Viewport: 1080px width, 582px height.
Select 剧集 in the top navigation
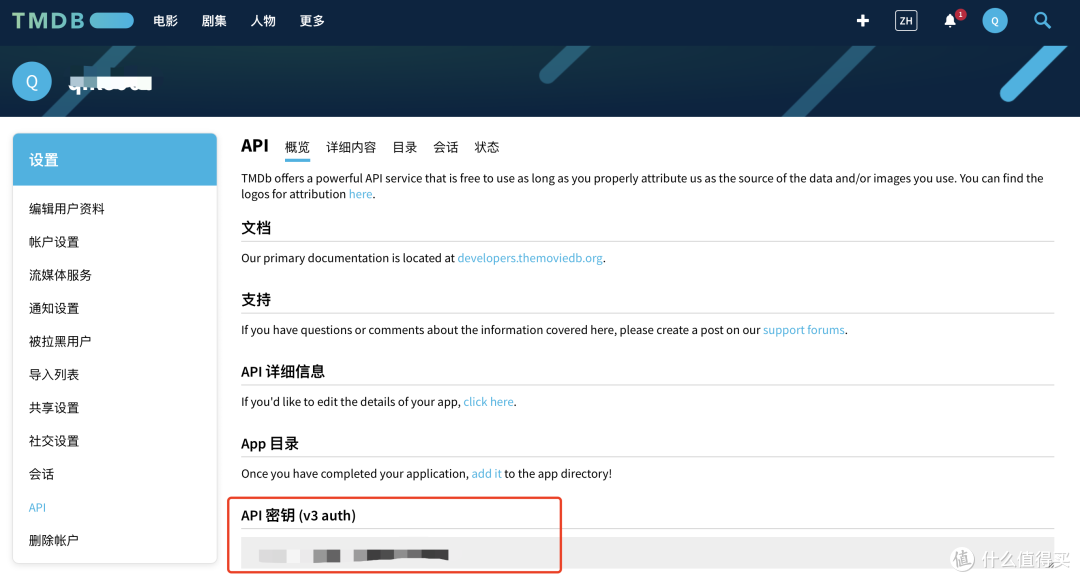pyautogui.click(x=213, y=20)
